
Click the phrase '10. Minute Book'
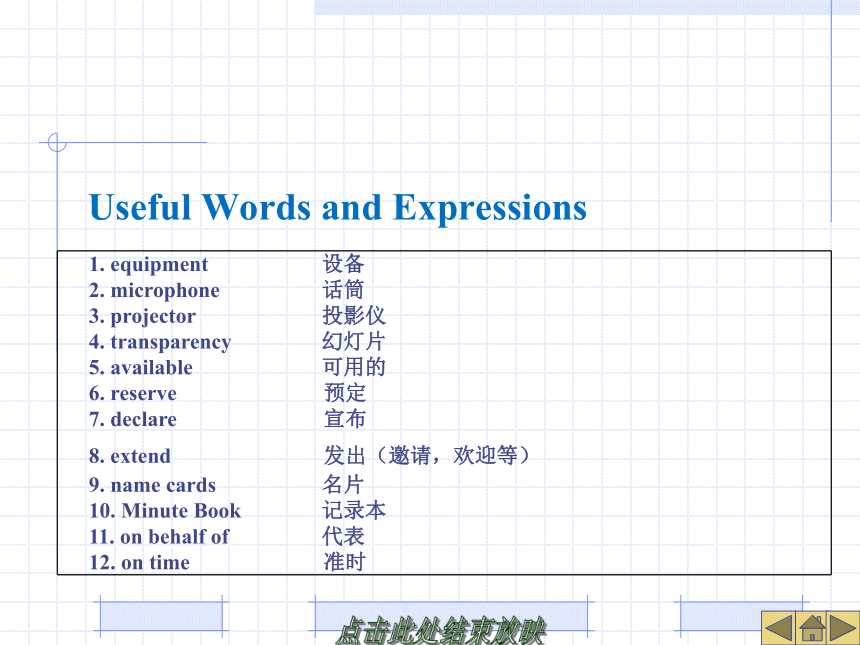[165, 511]
